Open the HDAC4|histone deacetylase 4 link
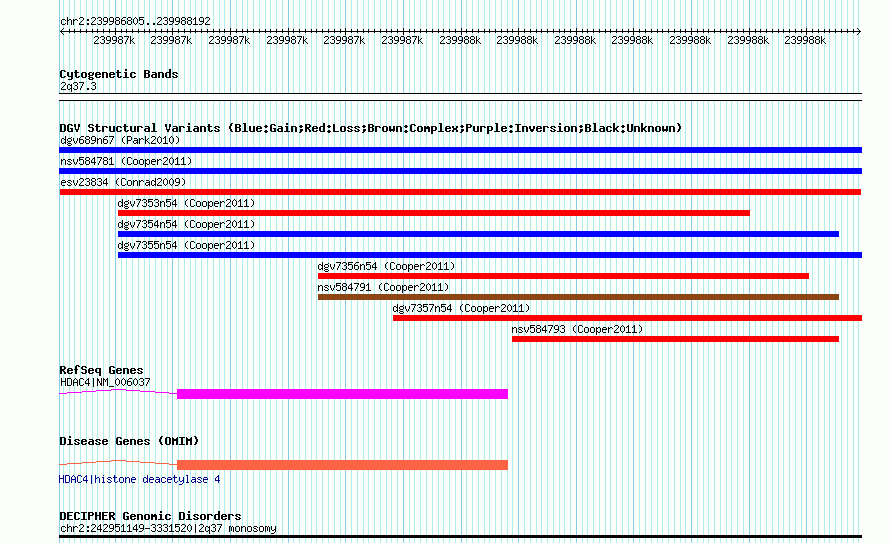This screenshot has height=543, width=890. coord(140,479)
